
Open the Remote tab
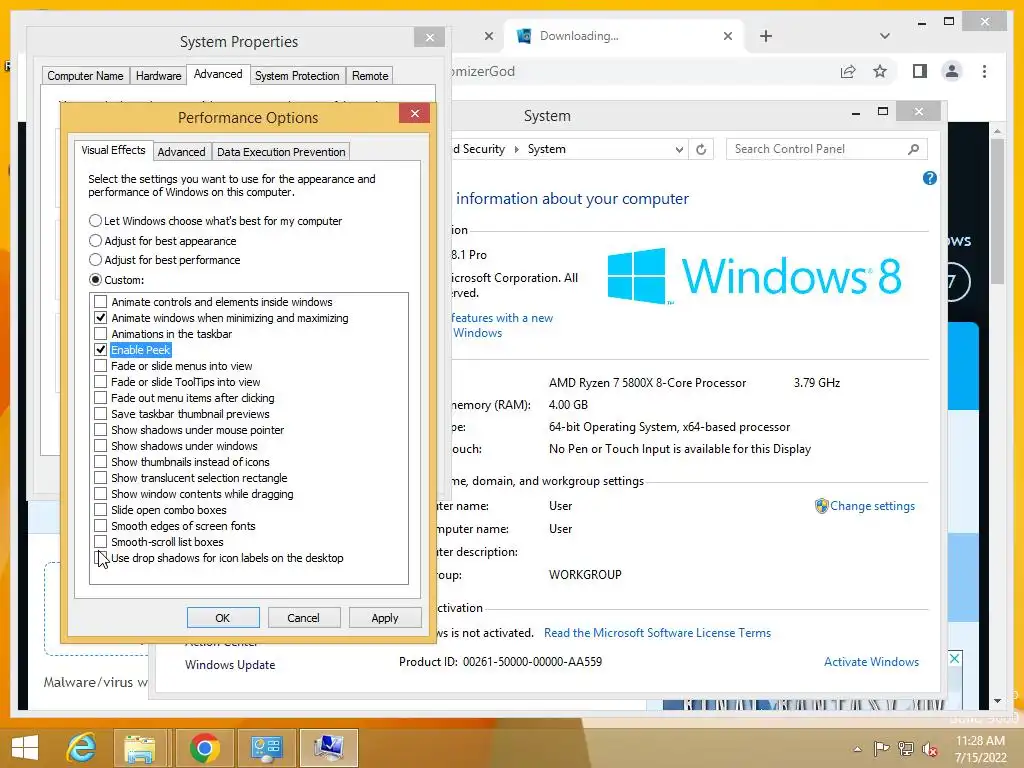(370, 76)
